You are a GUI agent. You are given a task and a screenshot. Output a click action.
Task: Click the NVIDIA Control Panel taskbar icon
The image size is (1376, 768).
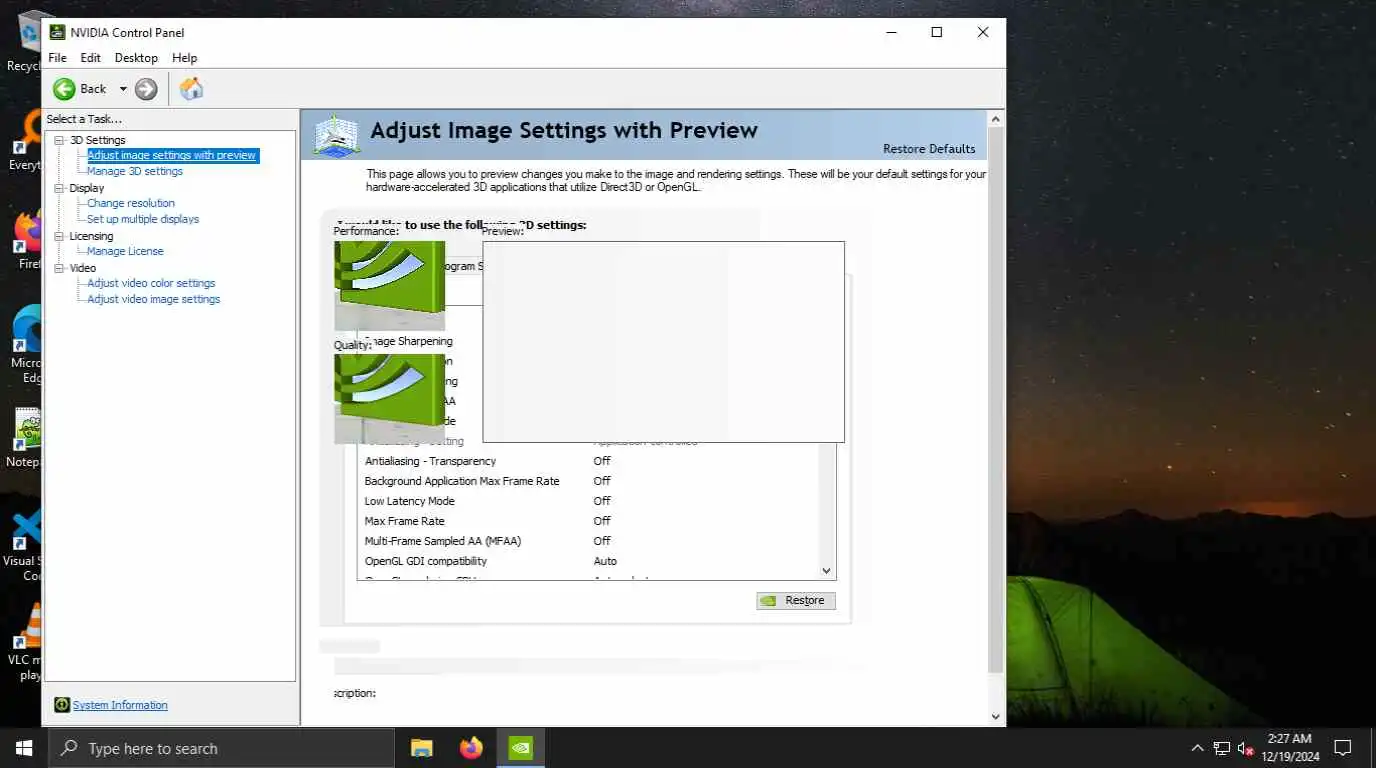521,748
